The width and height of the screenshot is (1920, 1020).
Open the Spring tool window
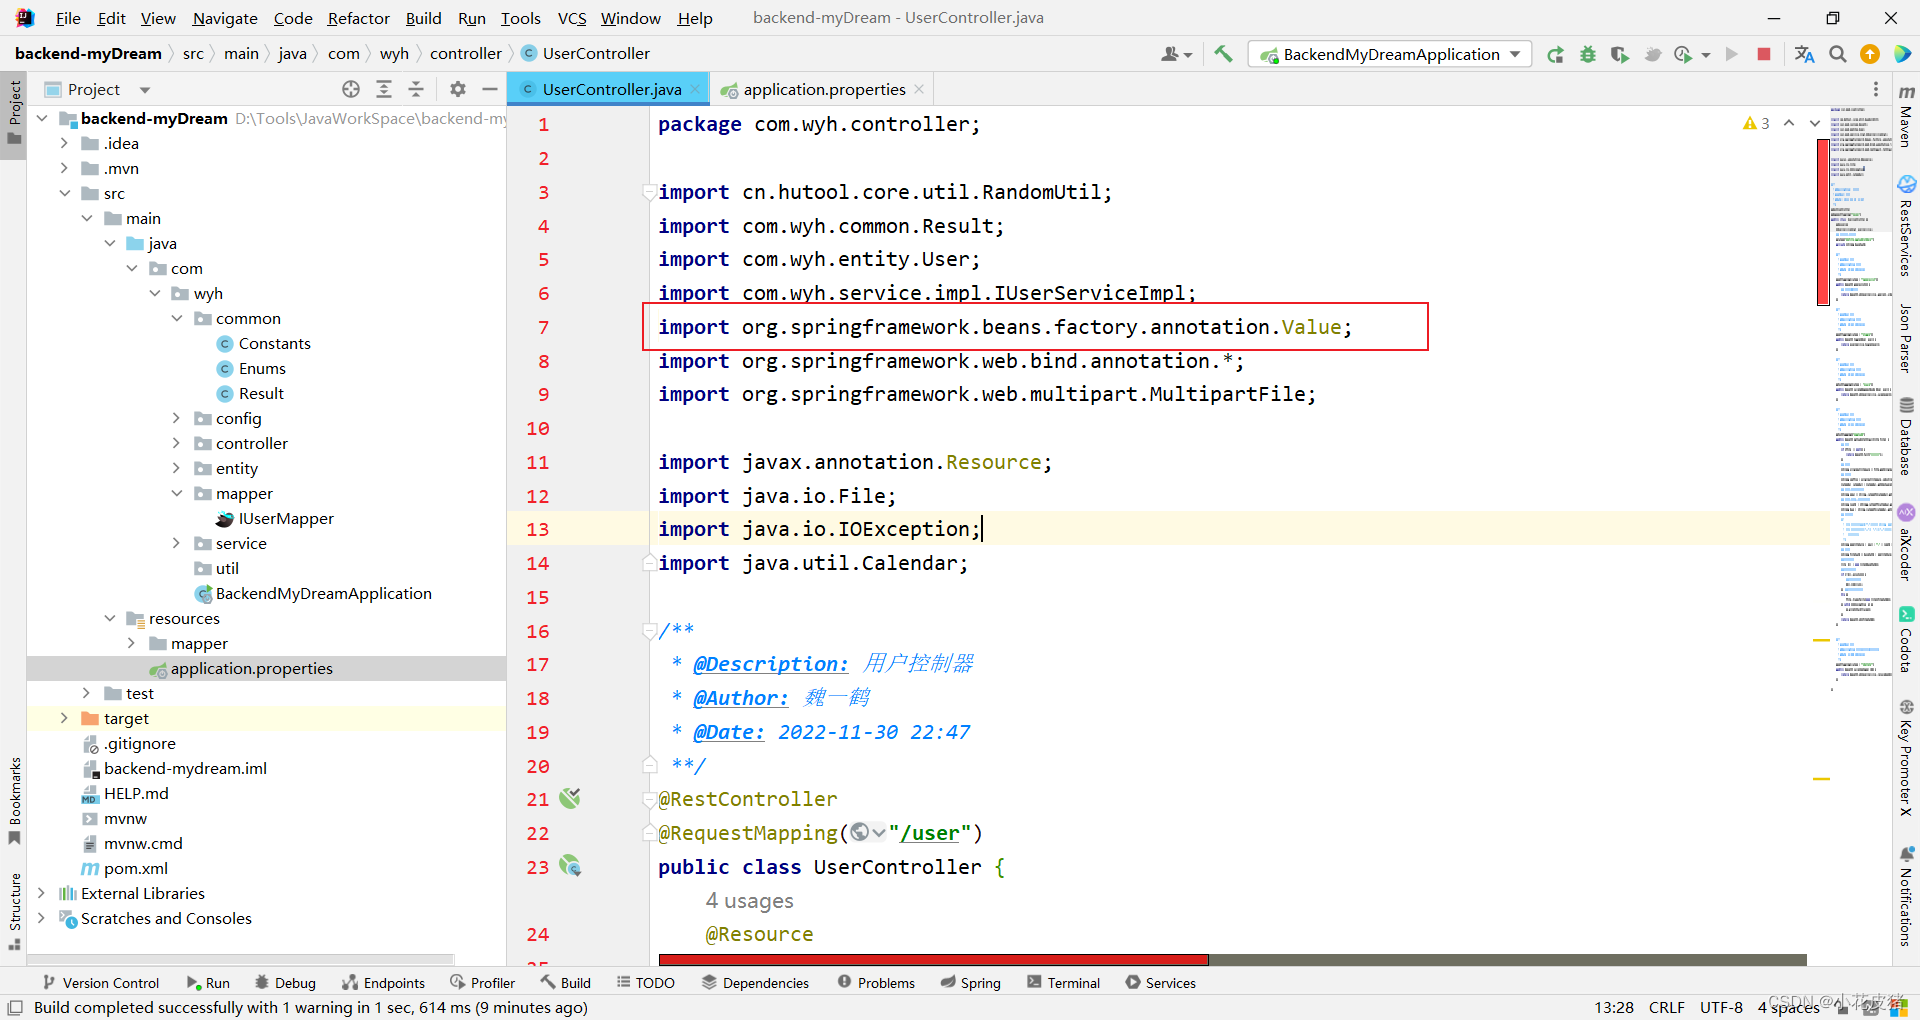coord(970,983)
